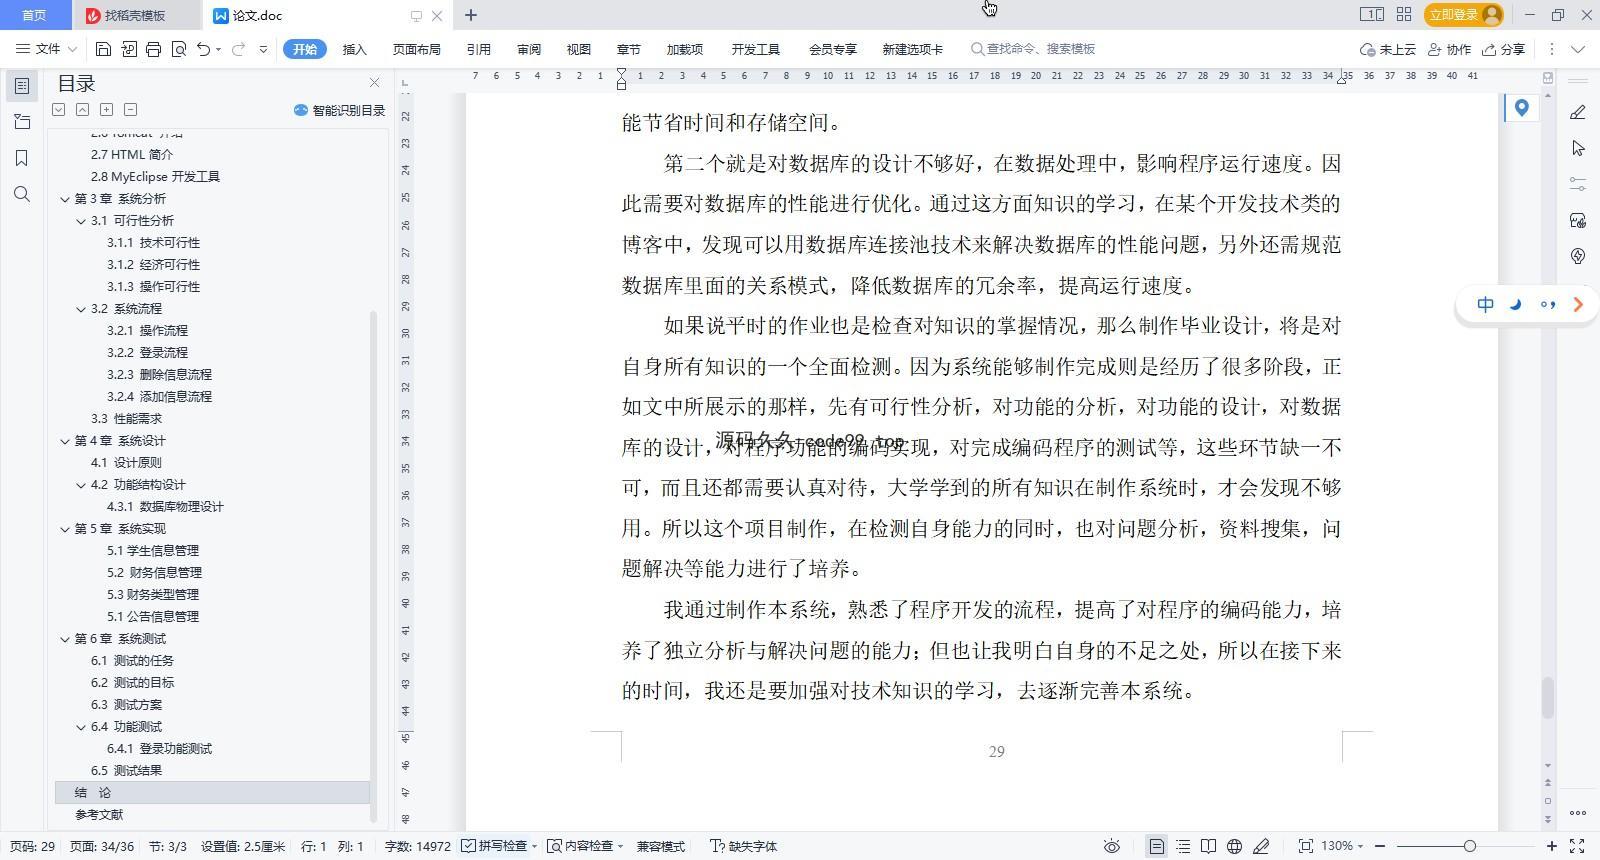Screen dimensions: 1600x860
Task: Click the 立即登录 login button
Action: (x=1466, y=14)
